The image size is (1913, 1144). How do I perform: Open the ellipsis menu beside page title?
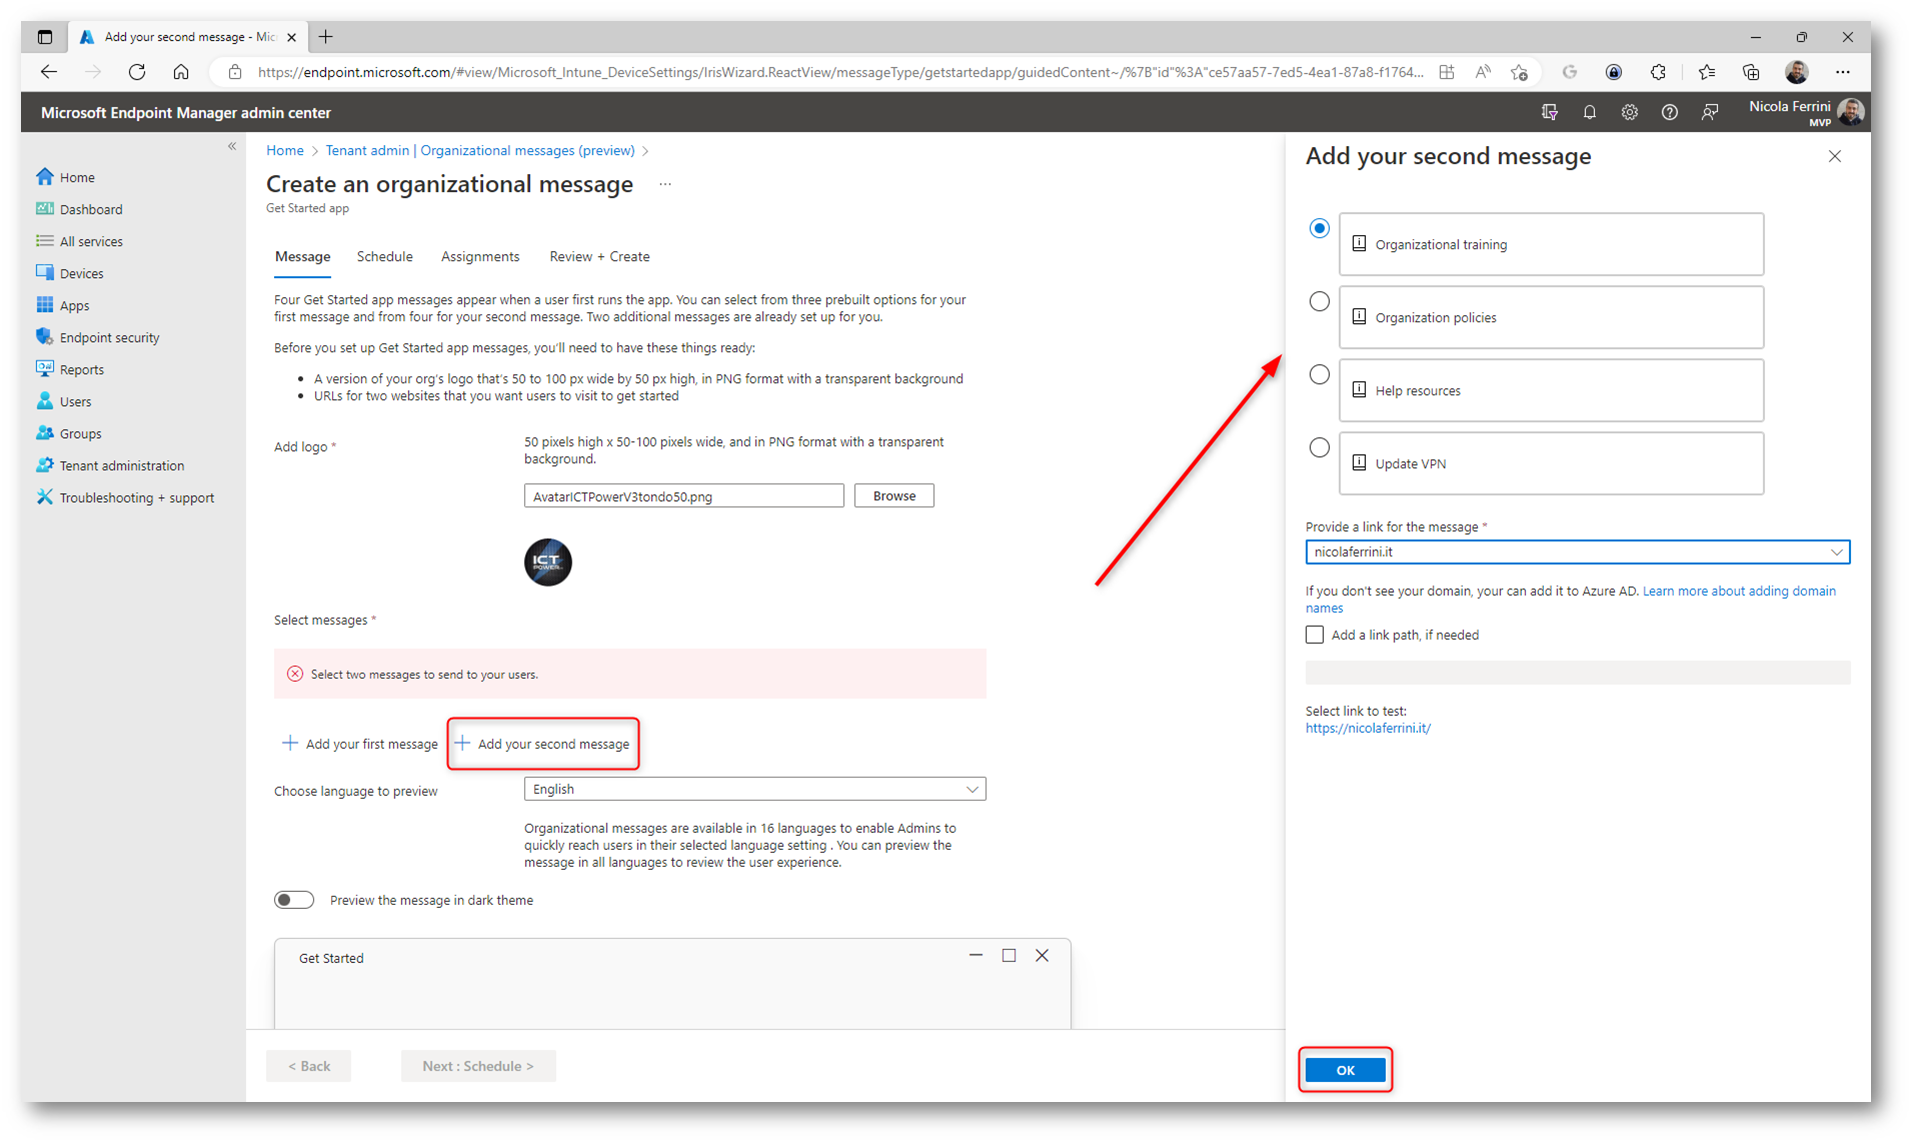coord(665,184)
